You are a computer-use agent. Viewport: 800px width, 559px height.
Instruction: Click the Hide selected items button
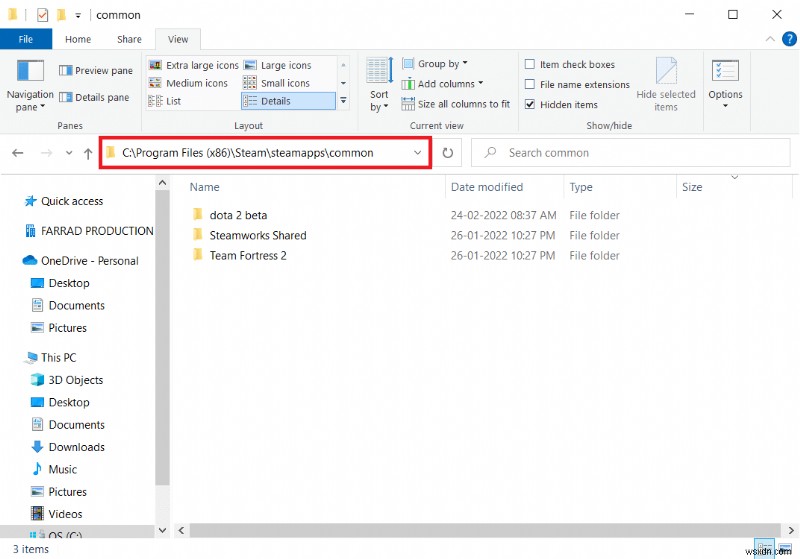pos(666,85)
